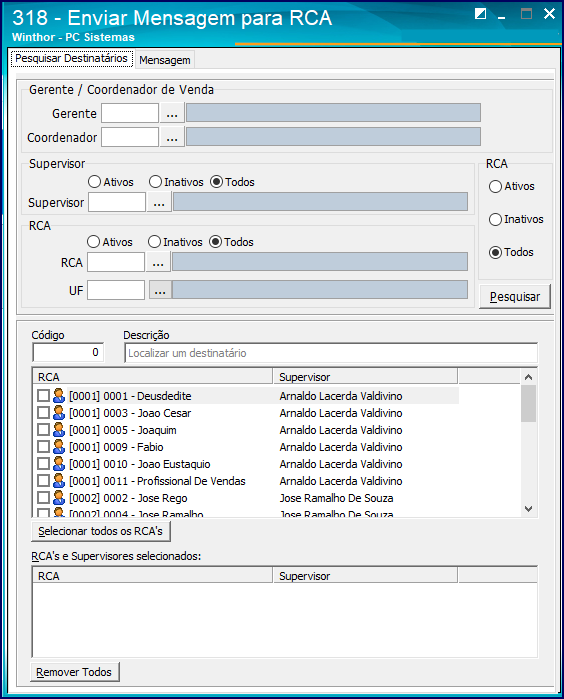Click 'Jose Ramalho De Souza' for Jose Rego
Image resolution: width=564 pixels, height=699 pixels.
click(336, 498)
